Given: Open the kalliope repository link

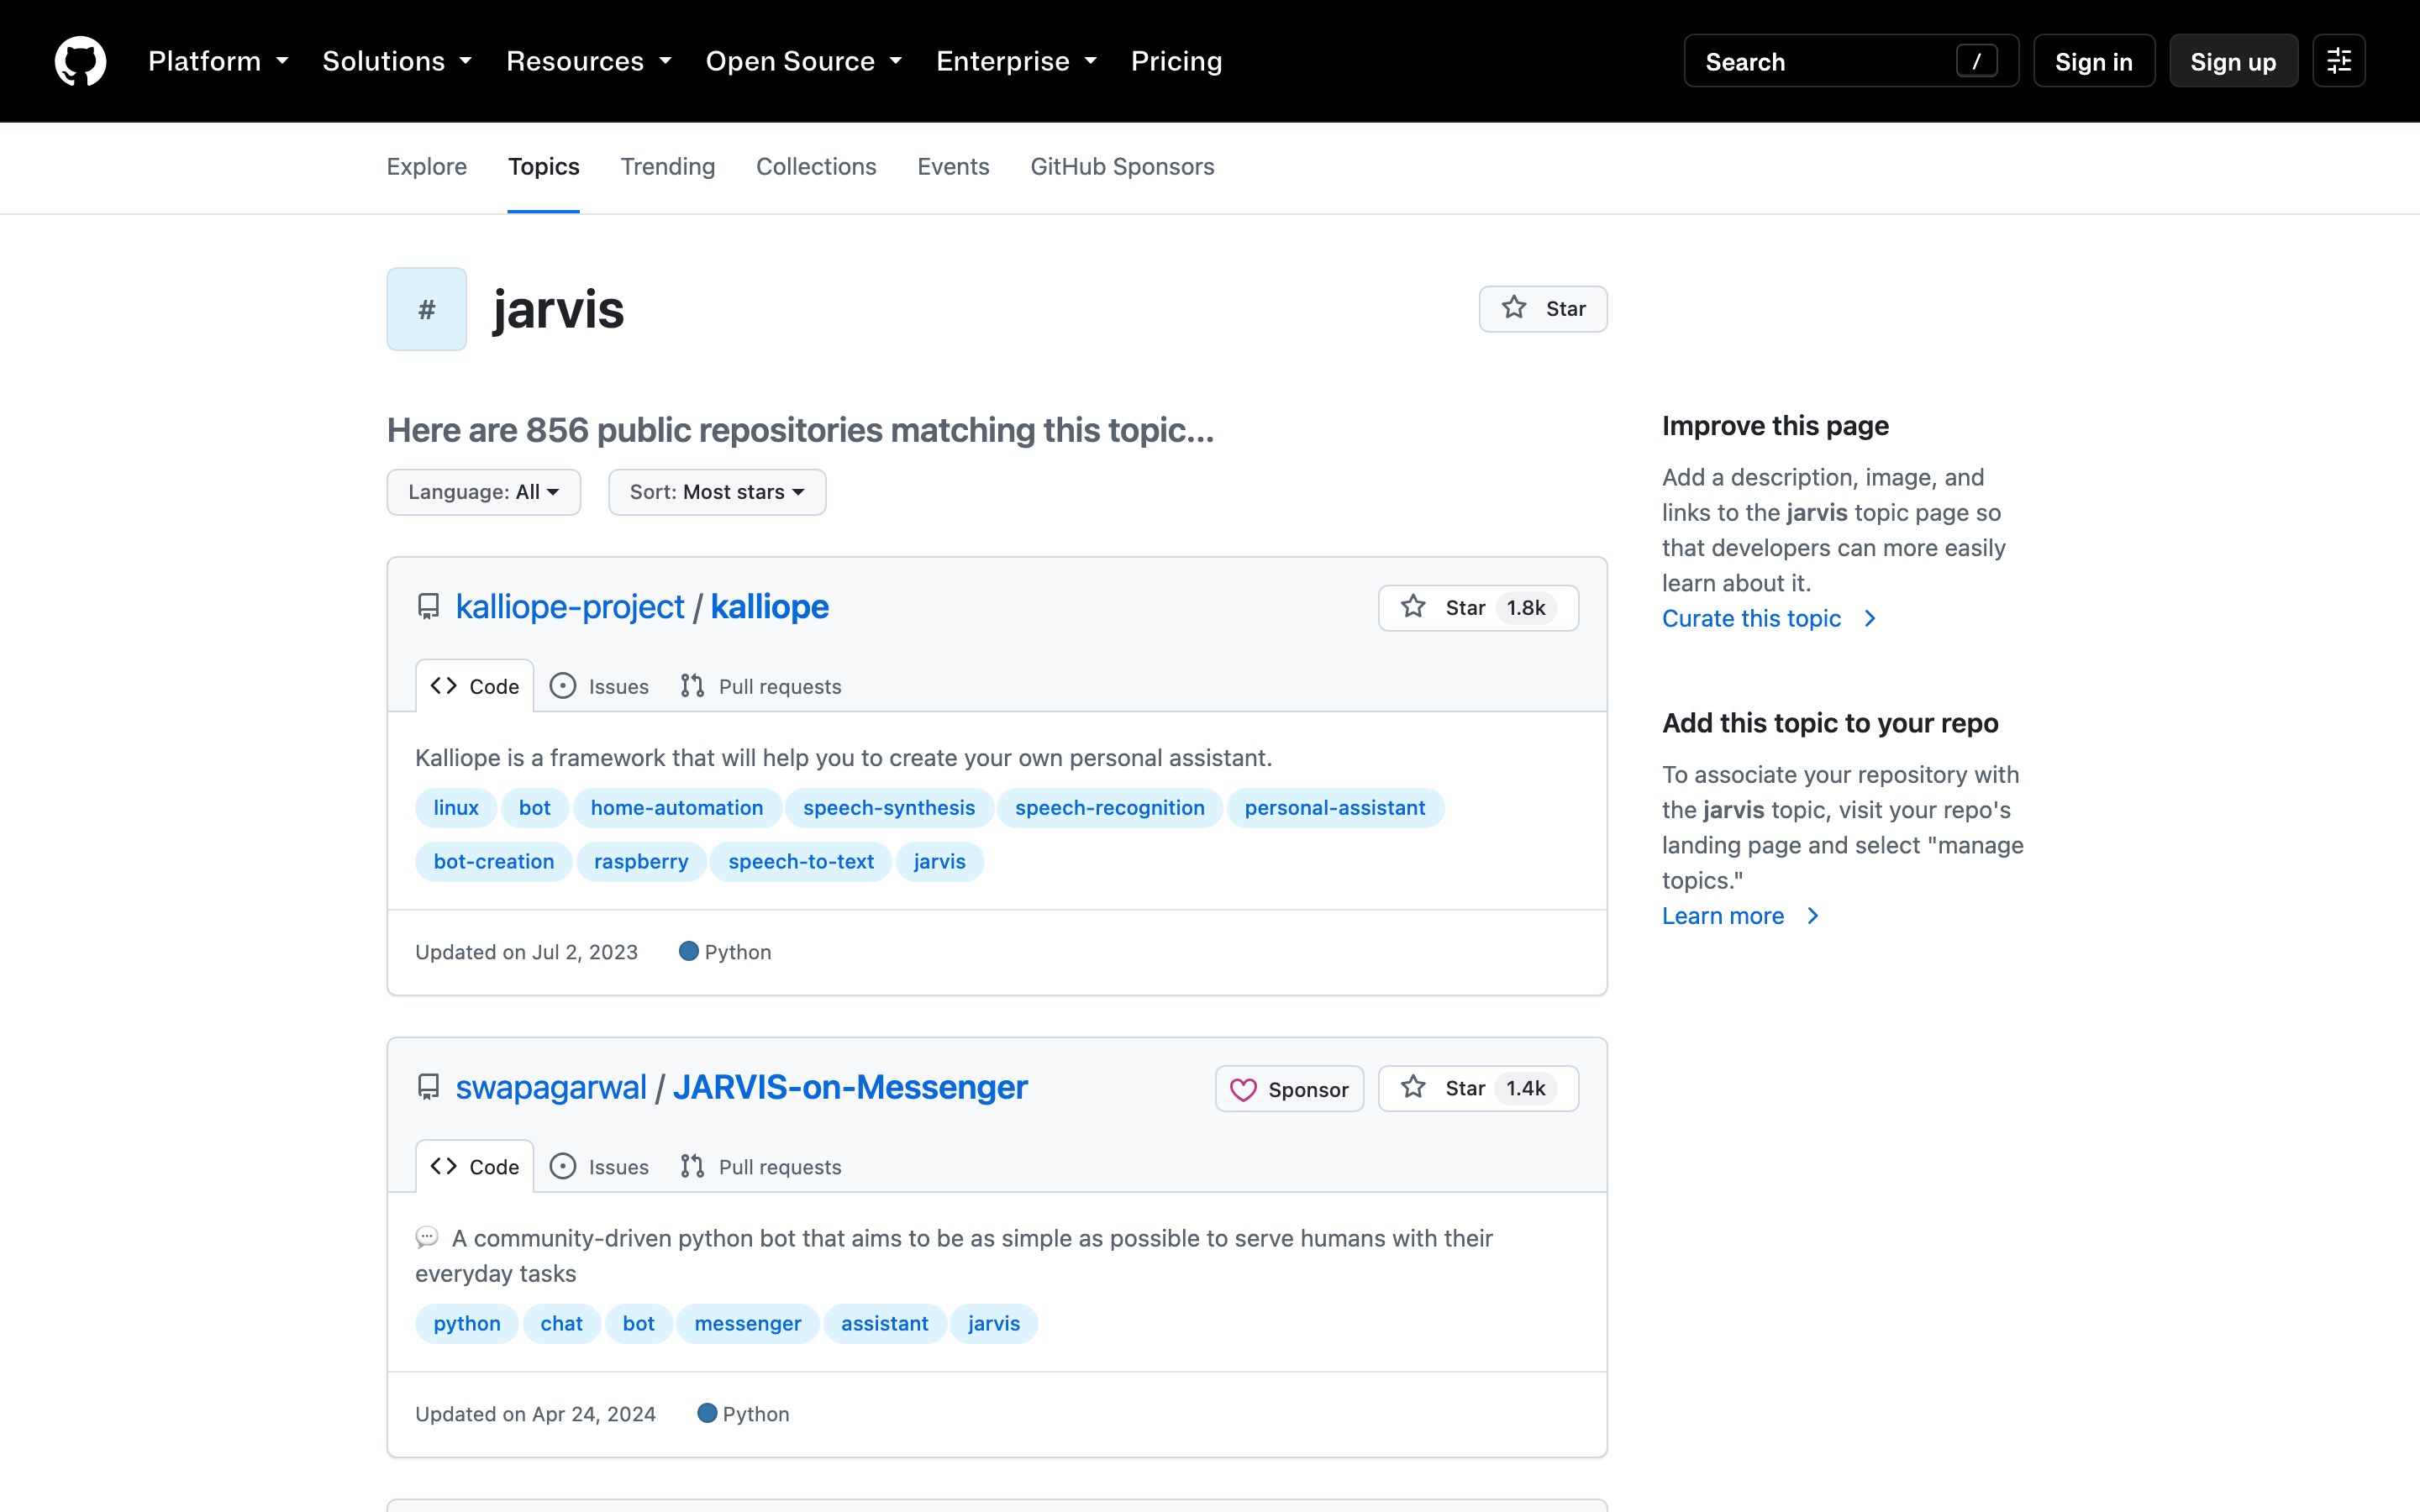Looking at the screenshot, I should pyautogui.click(x=769, y=607).
